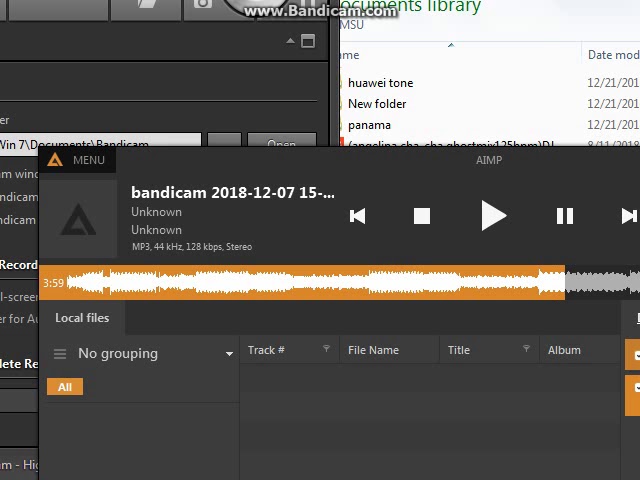640x480 pixels.
Task: Click the Open button in Bandicam
Action: (x=282, y=140)
